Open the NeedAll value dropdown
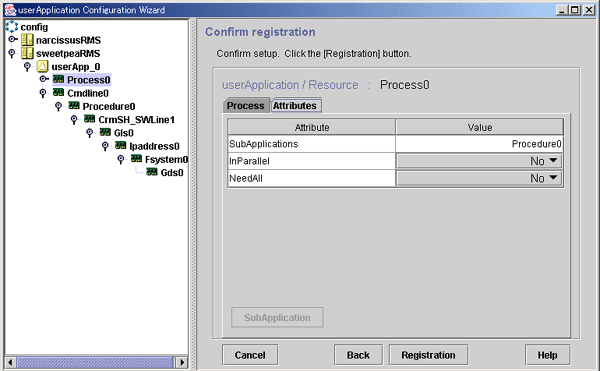Viewport: 600px width, 371px height. point(479,178)
